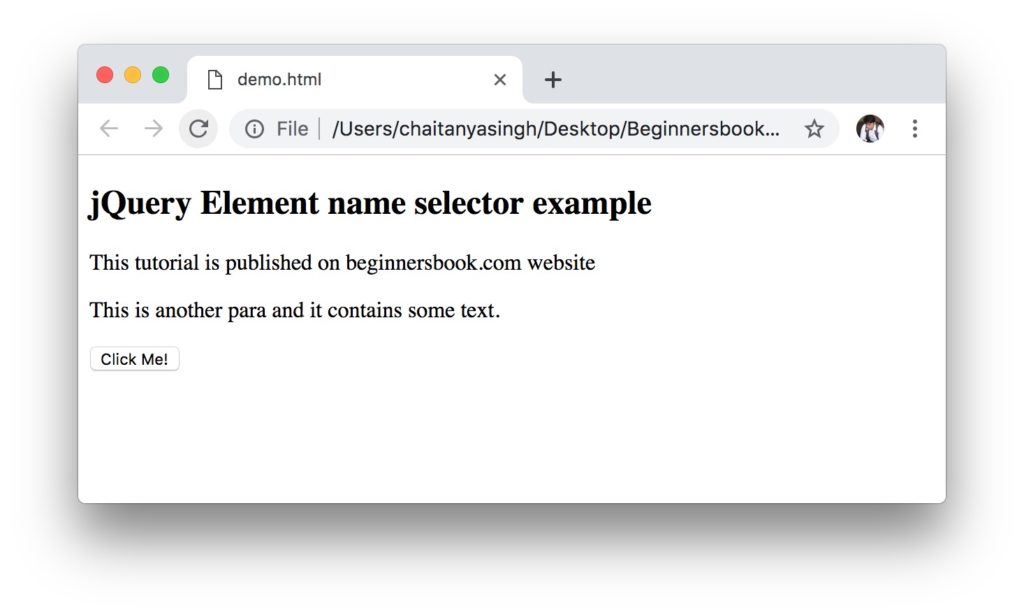This screenshot has width=1024, height=615.
Task: Click the browser forward arrow
Action: [x=153, y=129]
